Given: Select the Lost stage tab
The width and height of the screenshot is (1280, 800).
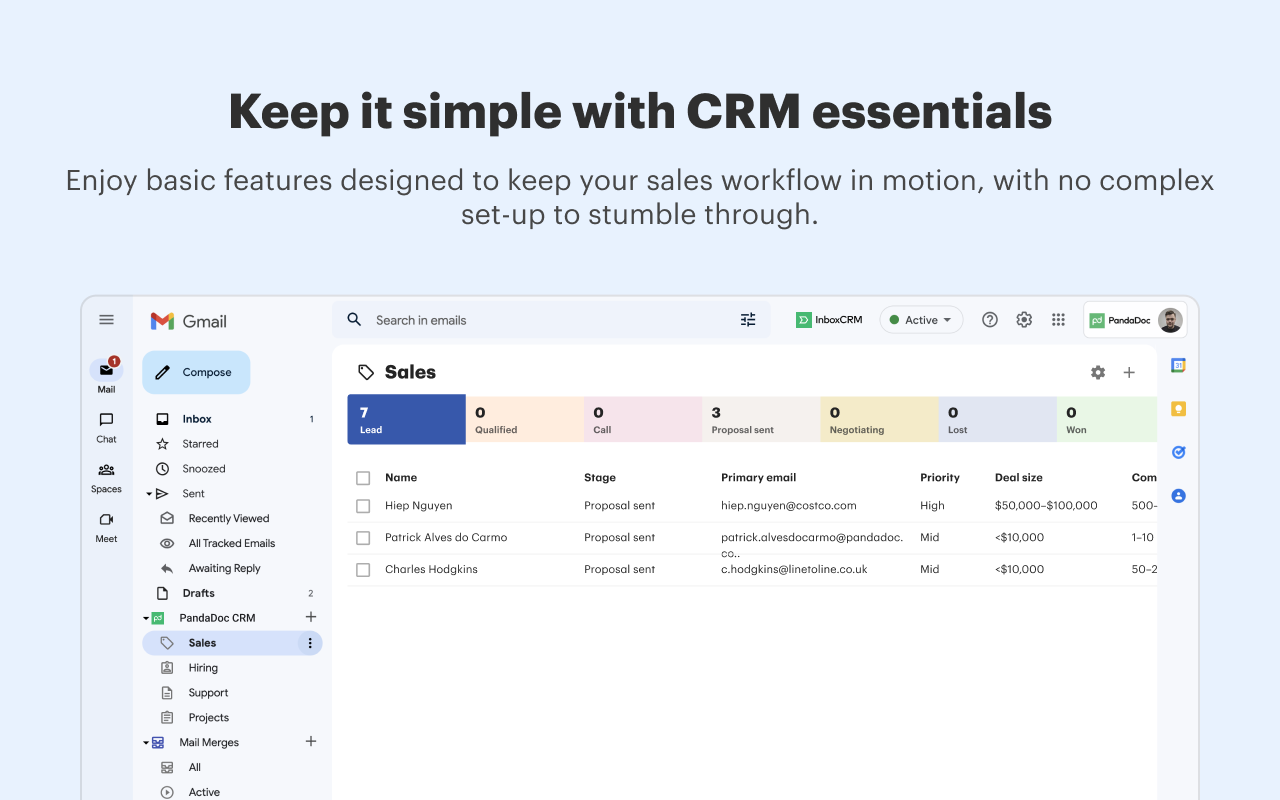Looking at the screenshot, I should pyautogui.click(x=997, y=419).
